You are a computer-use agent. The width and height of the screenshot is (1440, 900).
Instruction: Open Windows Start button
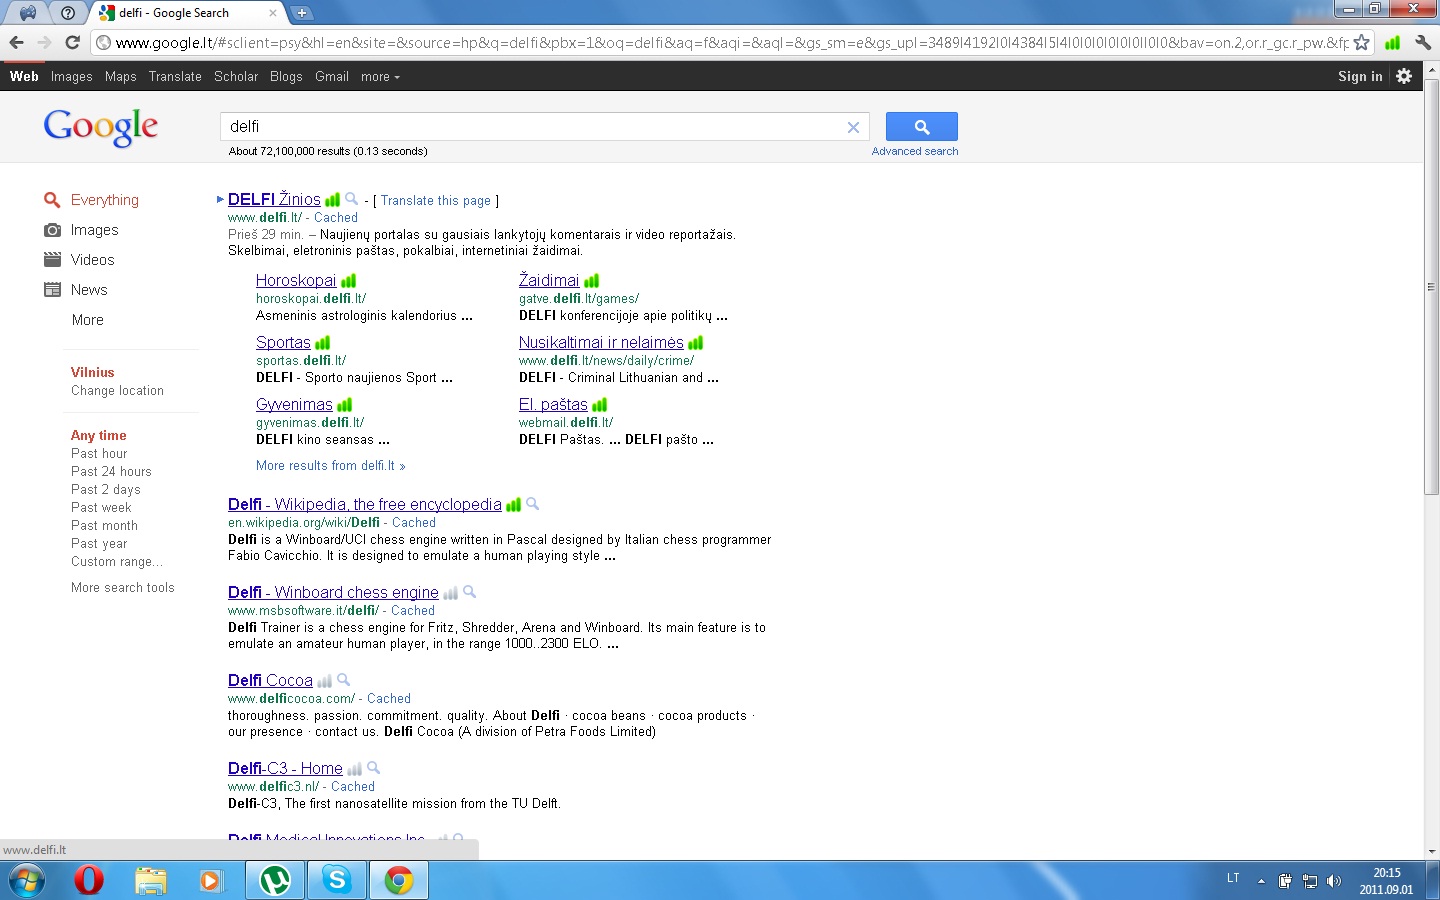click(26, 881)
